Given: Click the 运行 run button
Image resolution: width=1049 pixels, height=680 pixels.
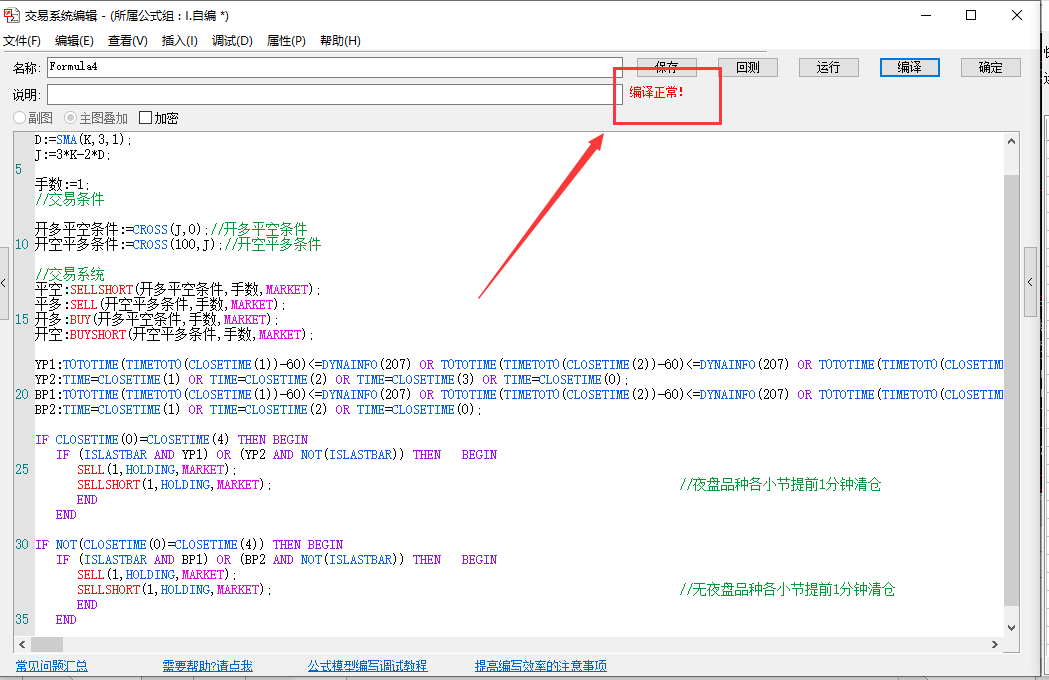Looking at the screenshot, I should tap(828, 67).
